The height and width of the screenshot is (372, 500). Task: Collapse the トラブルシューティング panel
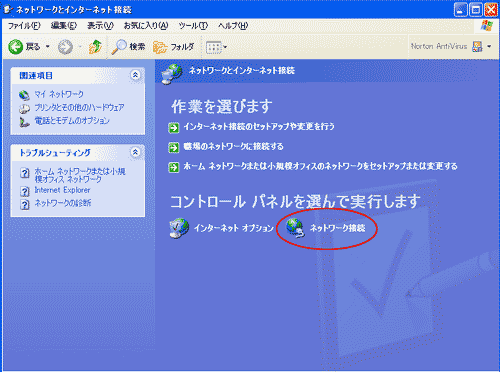tap(135, 152)
